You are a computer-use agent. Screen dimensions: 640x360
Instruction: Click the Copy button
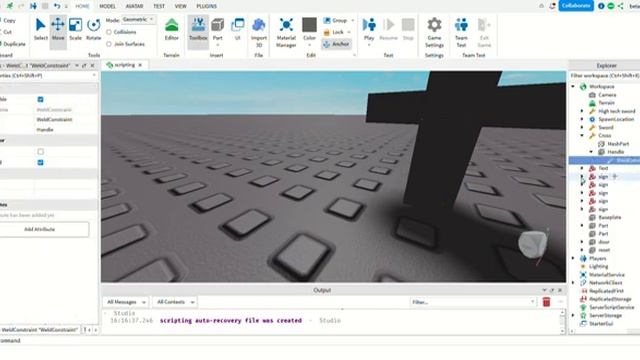[x=9, y=20]
